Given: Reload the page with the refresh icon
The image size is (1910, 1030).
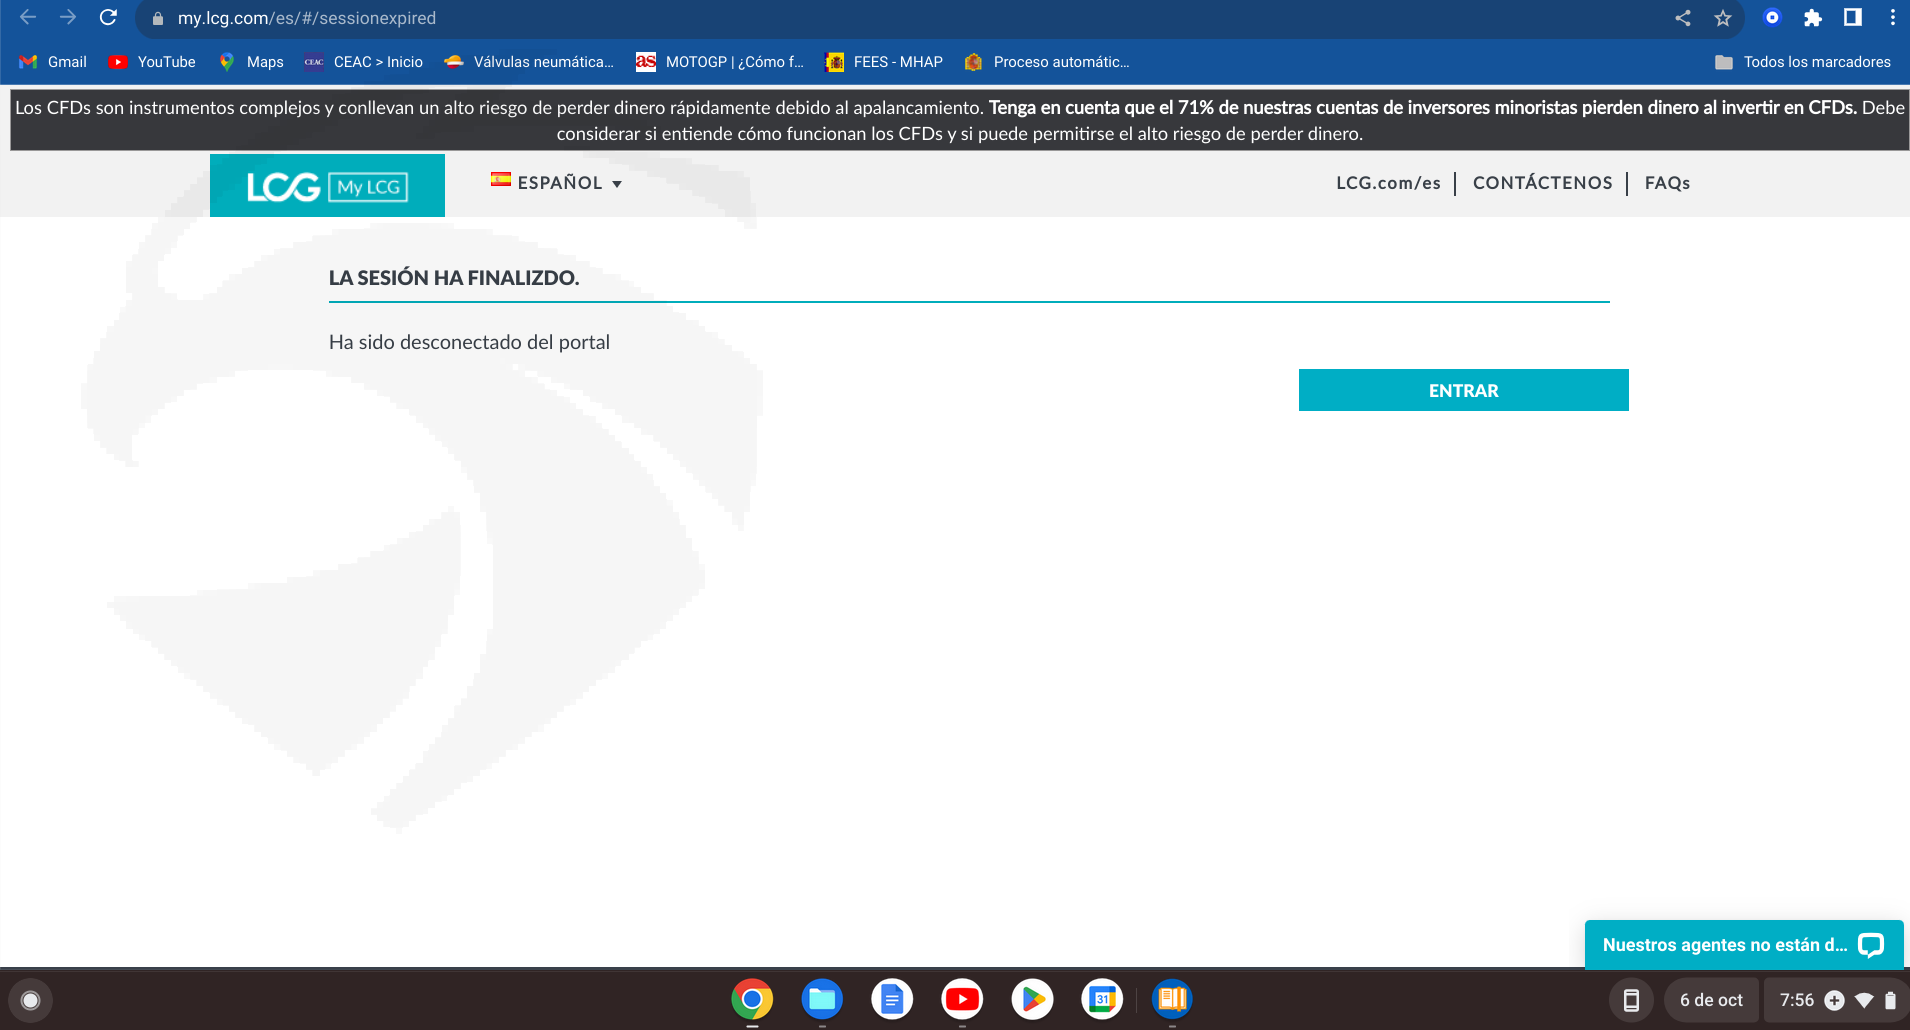Looking at the screenshot, I should (109, 18).
